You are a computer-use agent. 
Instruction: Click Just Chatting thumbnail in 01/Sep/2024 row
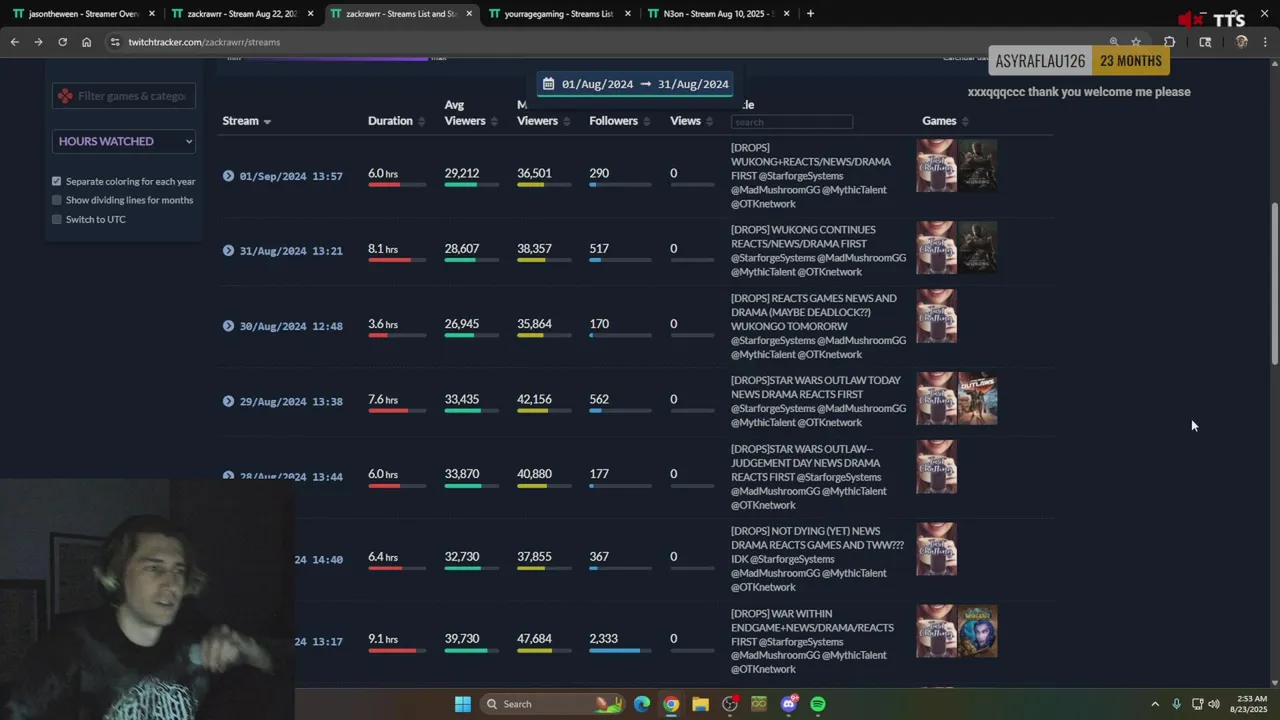[937, 165]
